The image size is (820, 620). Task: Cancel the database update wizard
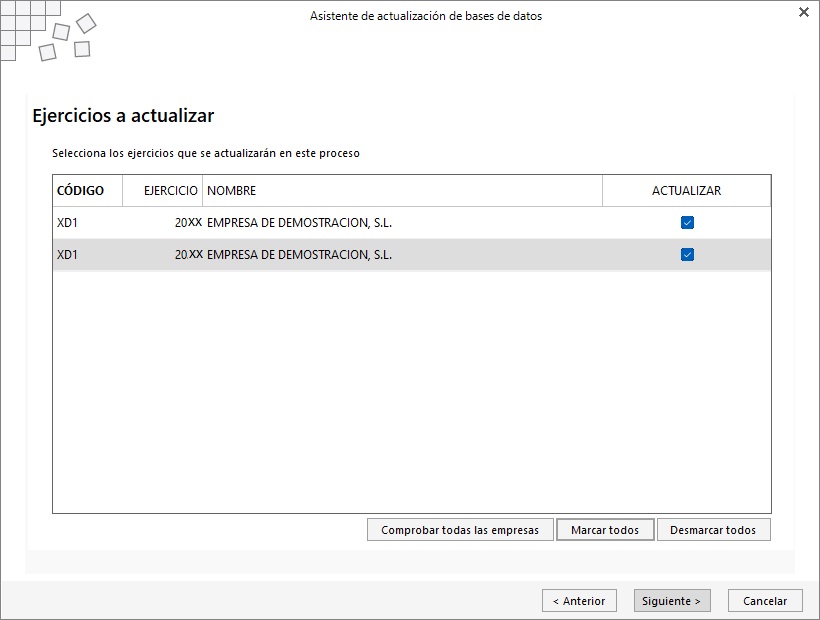coord(765,601)
